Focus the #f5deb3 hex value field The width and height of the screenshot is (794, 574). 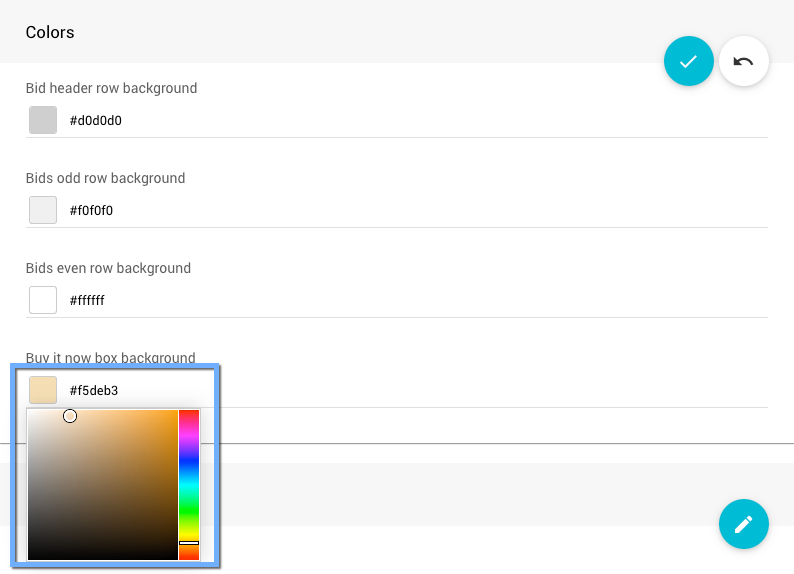tap(400, 391)
